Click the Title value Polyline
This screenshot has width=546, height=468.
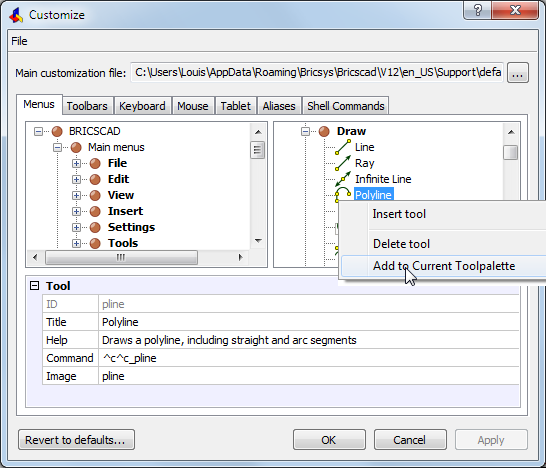click(x=120, y=322)
